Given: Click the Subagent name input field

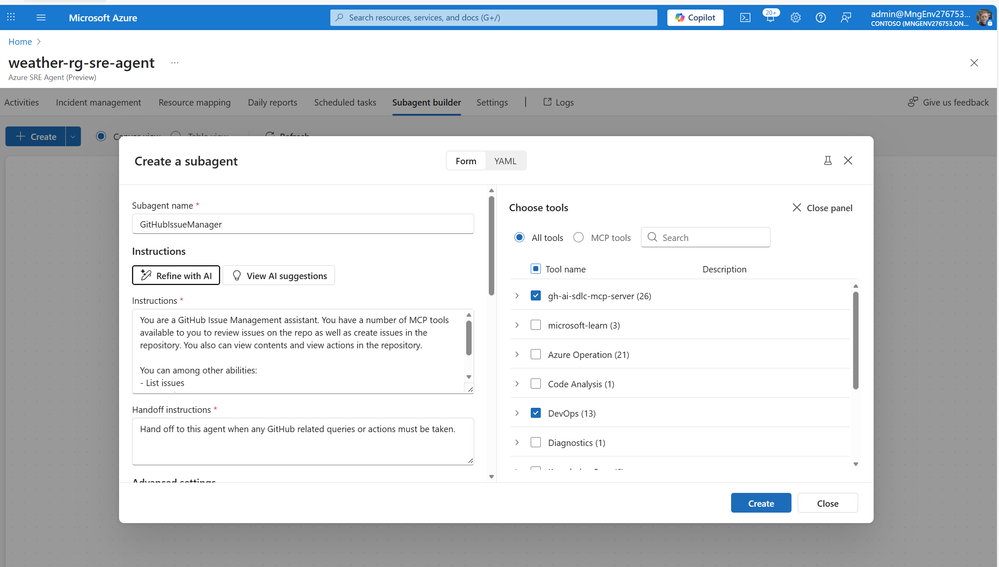Looking at the screenshot, I should point(303,224).
